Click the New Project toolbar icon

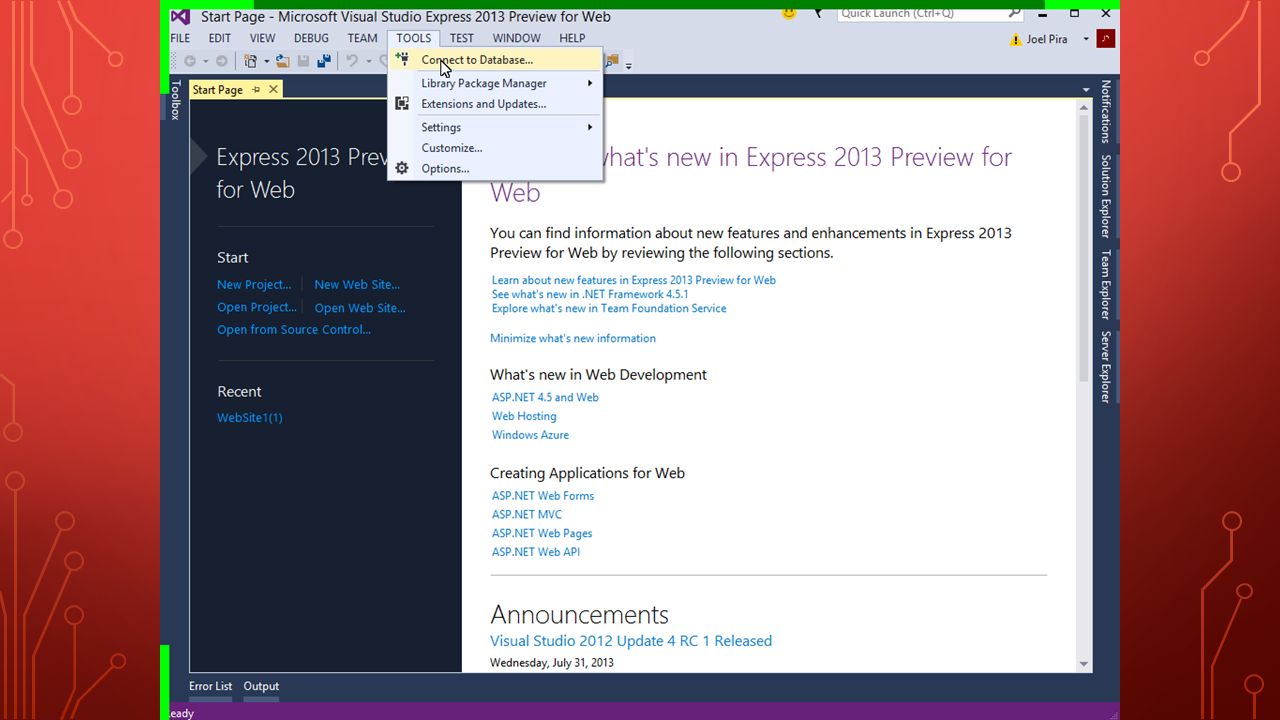[251, 61]
